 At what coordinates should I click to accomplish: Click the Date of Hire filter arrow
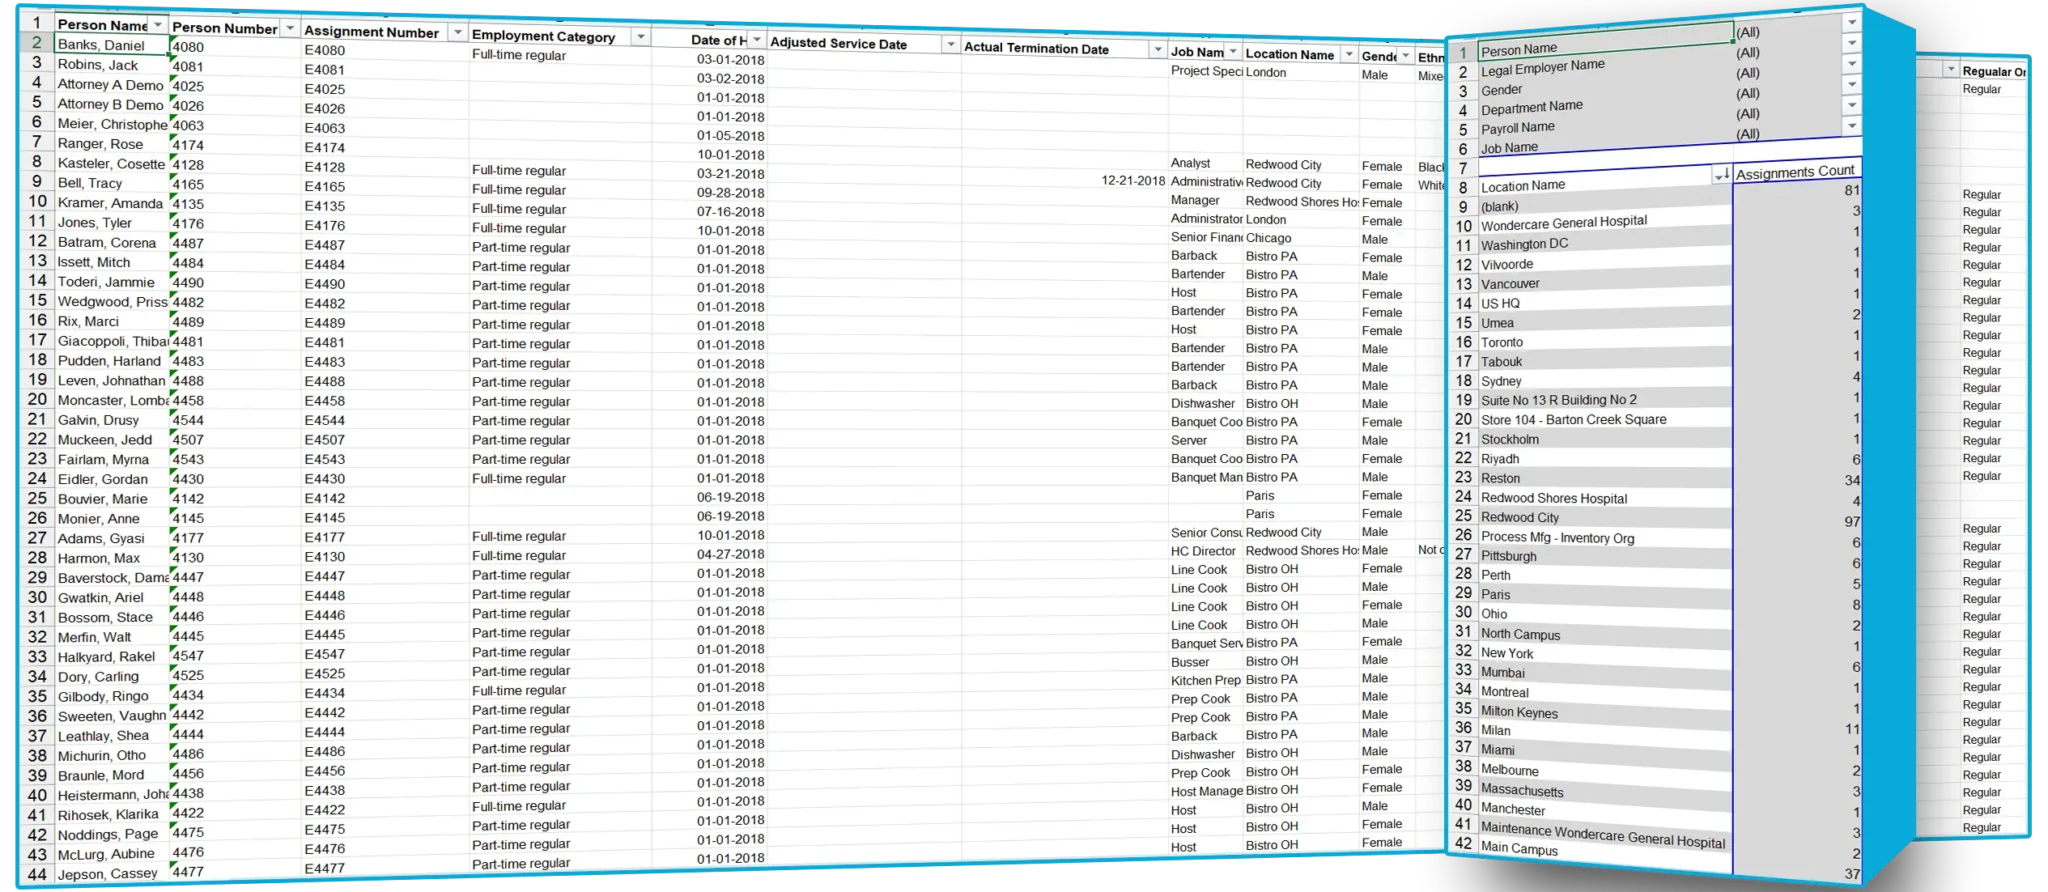pyautogui.click(x=756, y=40)
